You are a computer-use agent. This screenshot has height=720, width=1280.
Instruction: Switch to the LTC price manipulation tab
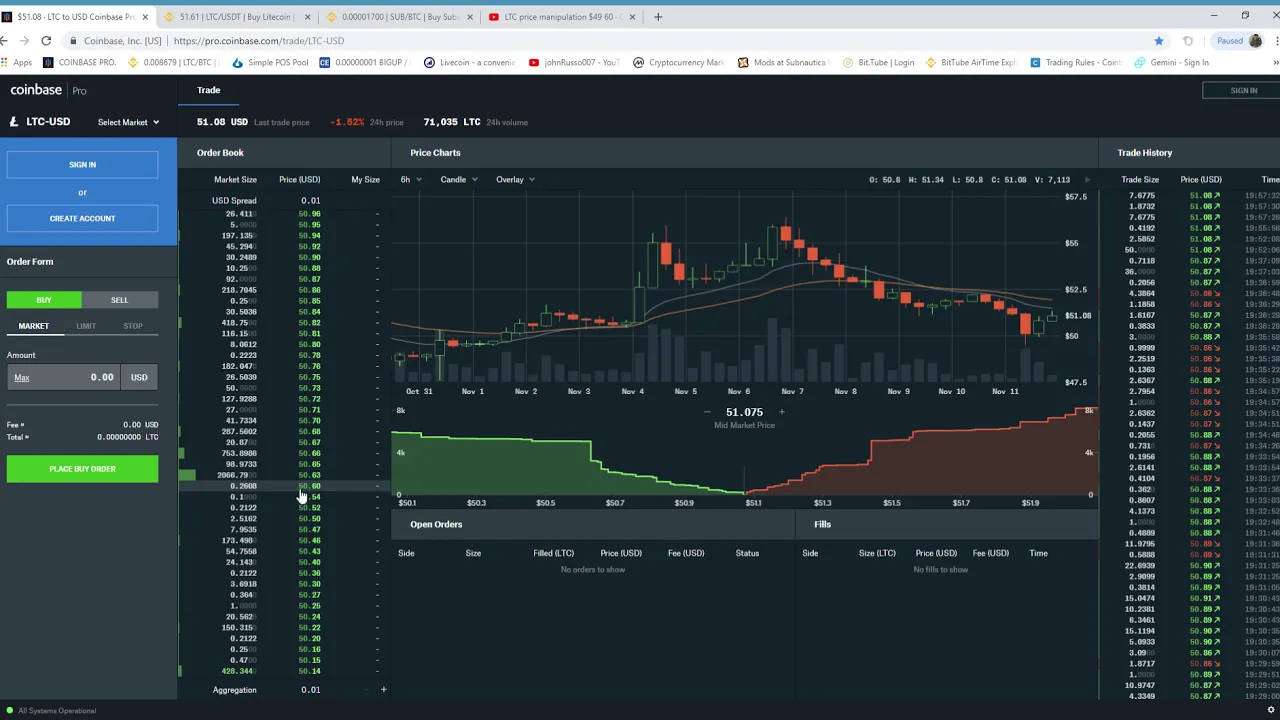(x=562, y=17)
